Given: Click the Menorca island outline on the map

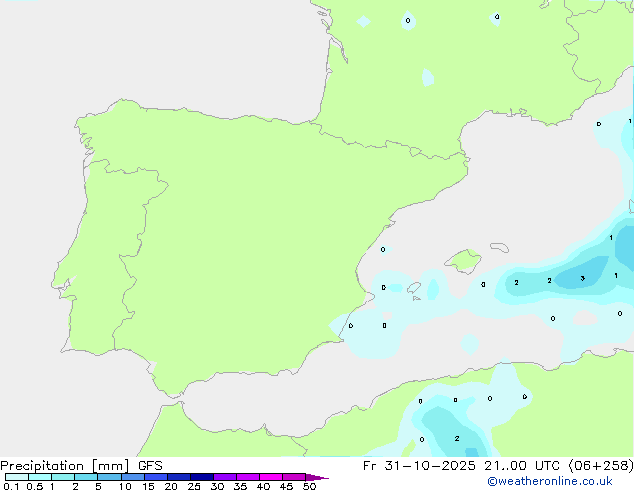Looking at the screenshot, I should pos(499,247).
